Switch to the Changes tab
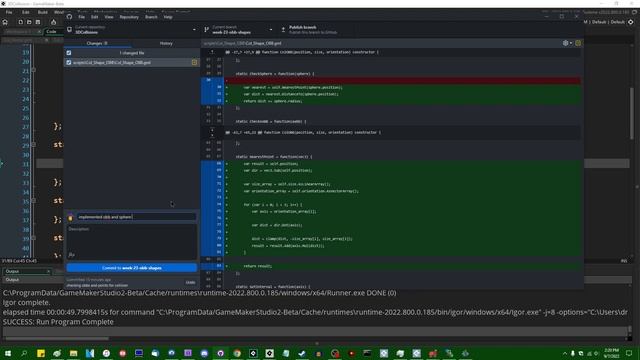640x360 pixels. (x=97, y=43)
